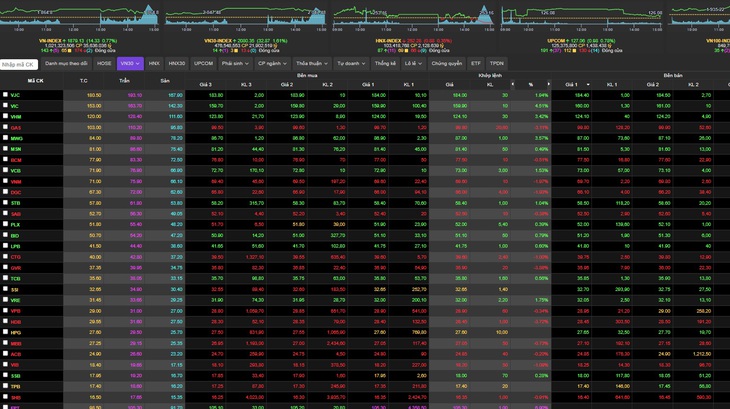Open the UPCOM index chart

[581, 19]
